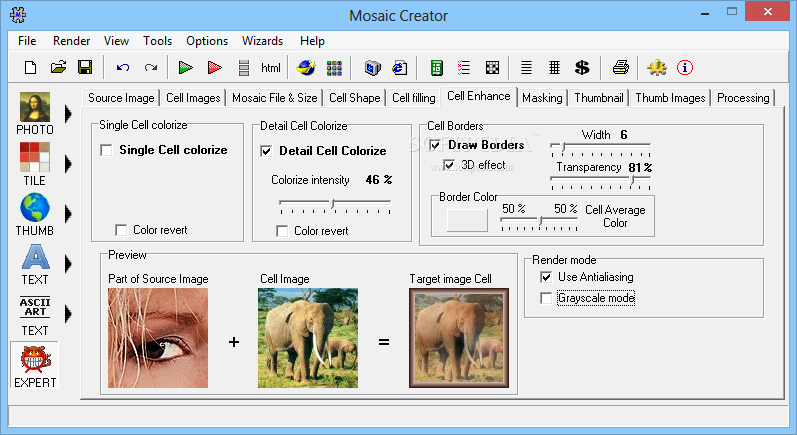Switch to the Processing tab
Viewport: 797px width, 435px height.
[743, 98]
